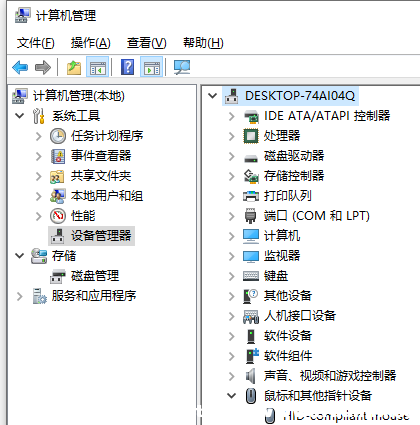This screenshot has width=420, height=425.
Task: Collapse the 鼠标和其他指针设备 category
Action: coord(231,396)
